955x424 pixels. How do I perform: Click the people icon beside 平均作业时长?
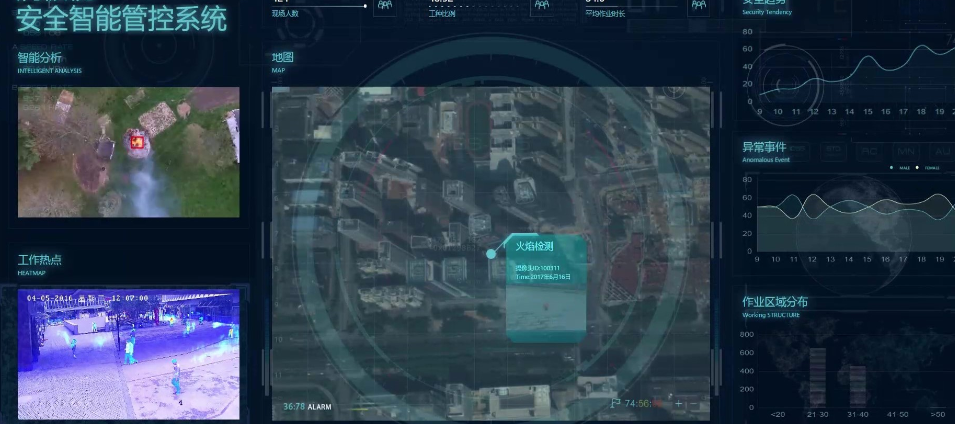(699, 5)
